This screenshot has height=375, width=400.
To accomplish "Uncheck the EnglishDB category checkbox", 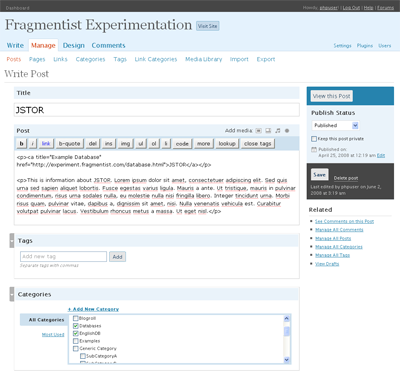I will coord(76,333).
